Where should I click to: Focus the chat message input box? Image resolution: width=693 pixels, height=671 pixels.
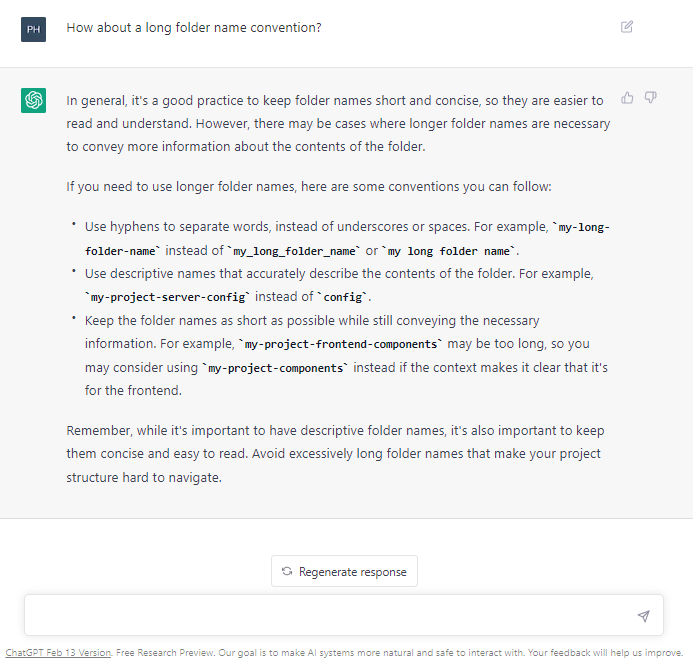(x=330, y=616)
